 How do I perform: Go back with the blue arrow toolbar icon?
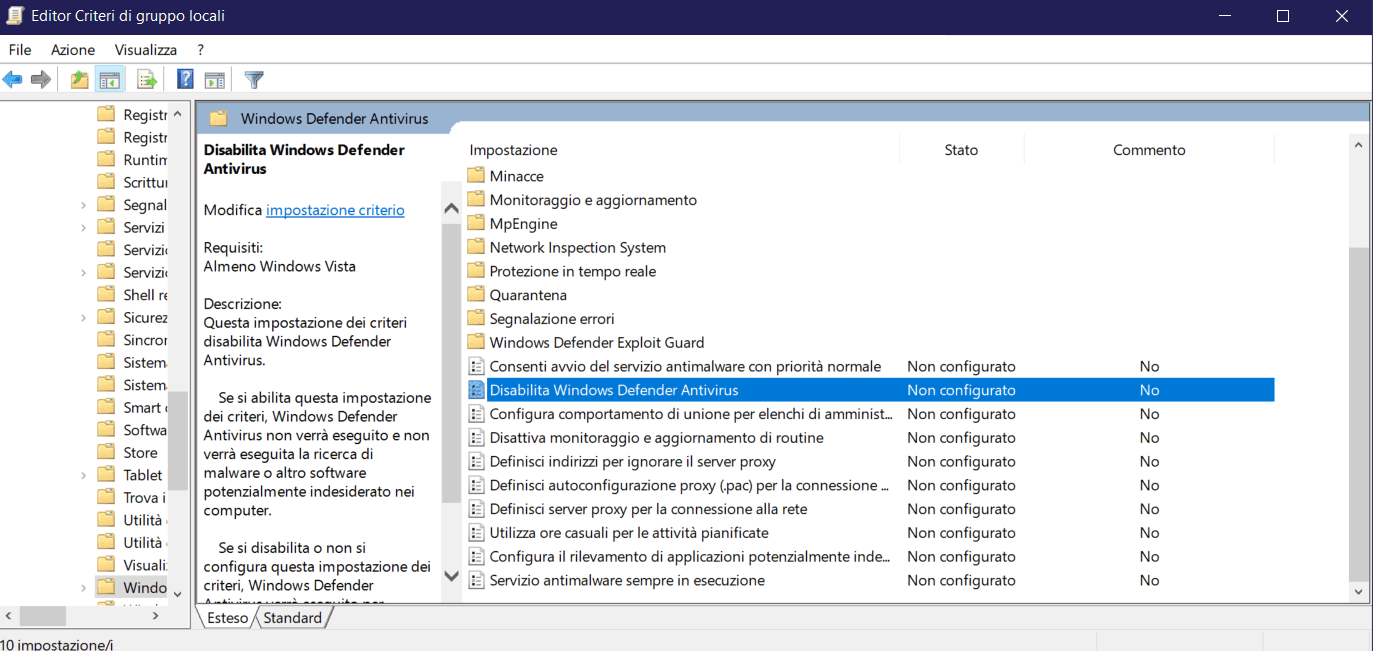[13, 80]
